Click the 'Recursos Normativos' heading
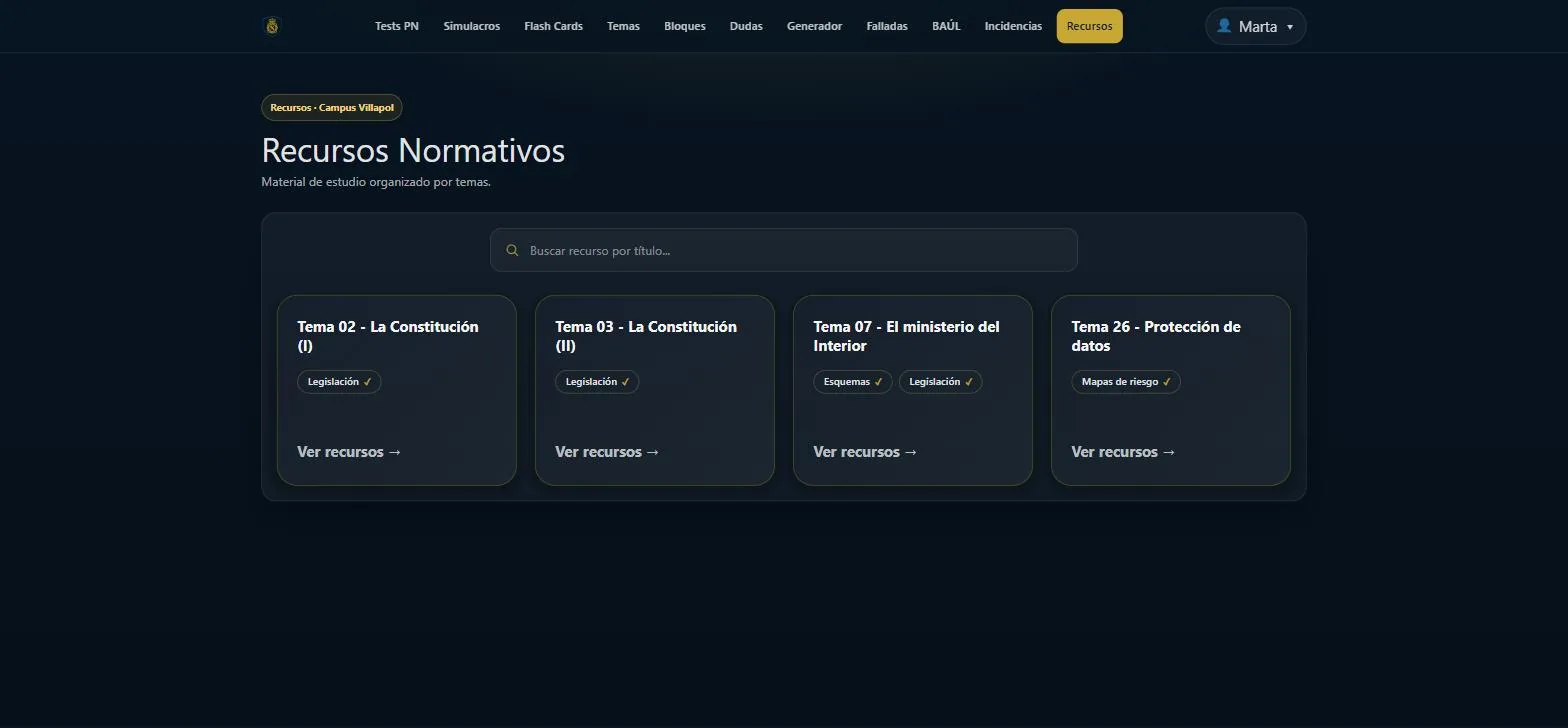The image size is (1568, 728). coord(413,150)
